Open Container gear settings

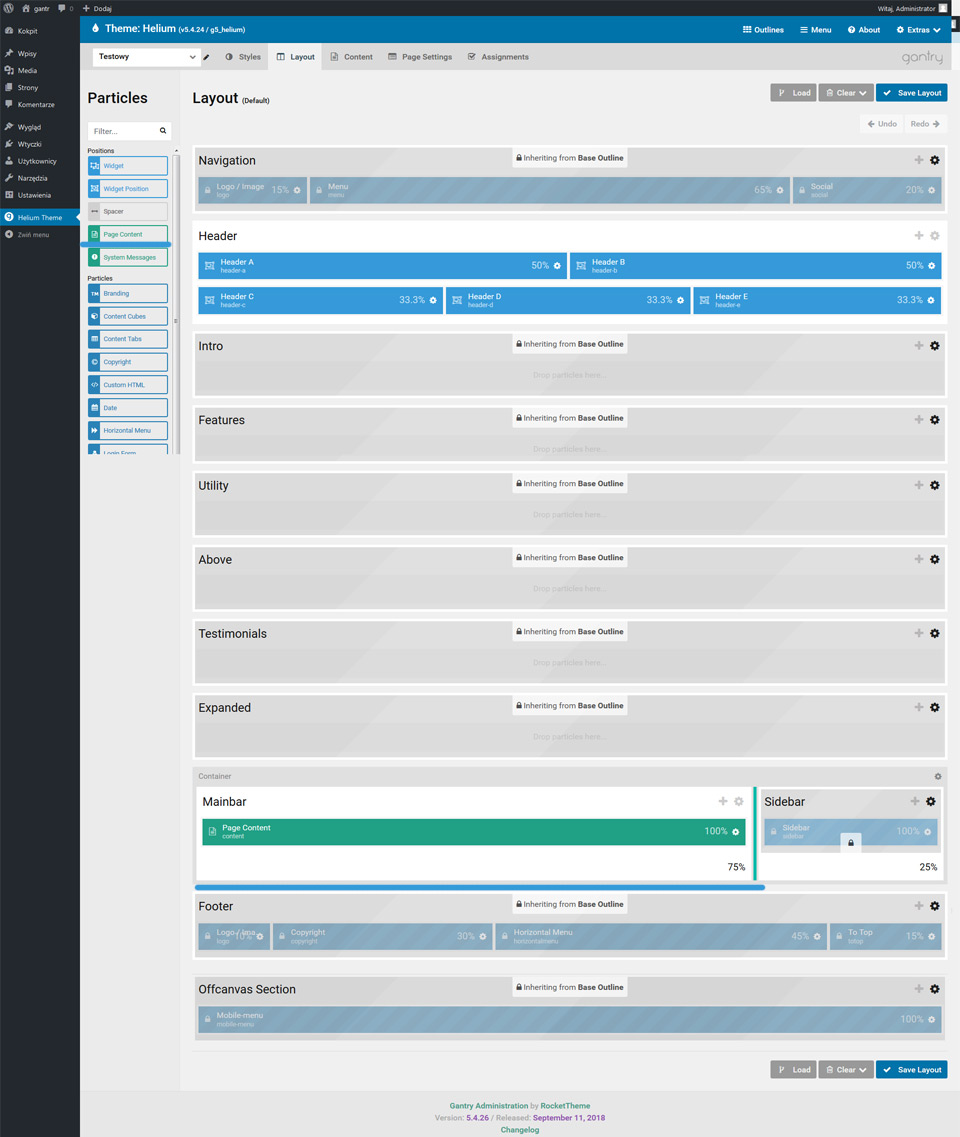tap(938, 777)
